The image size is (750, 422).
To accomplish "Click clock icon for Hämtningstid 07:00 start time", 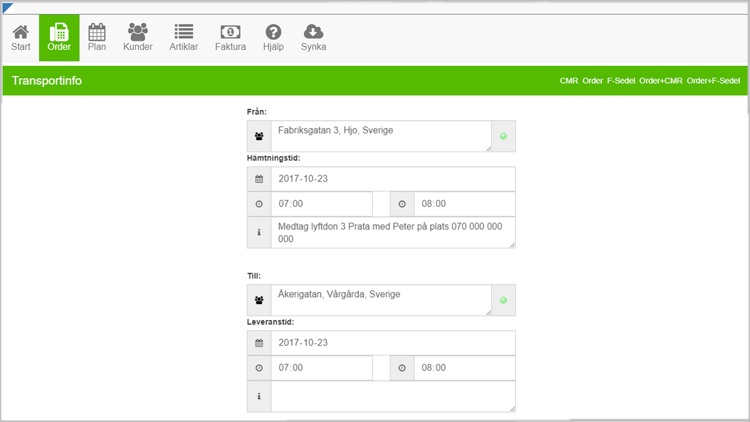I will (259, 204).
